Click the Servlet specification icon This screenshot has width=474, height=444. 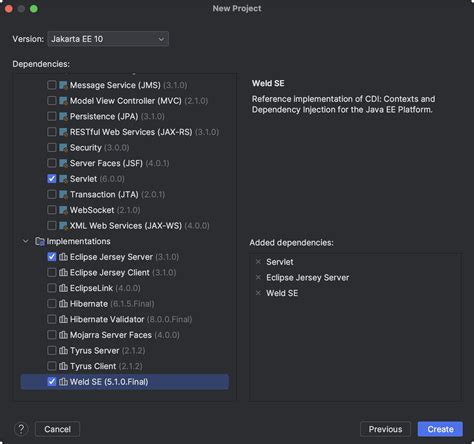(x=63, y=179)
